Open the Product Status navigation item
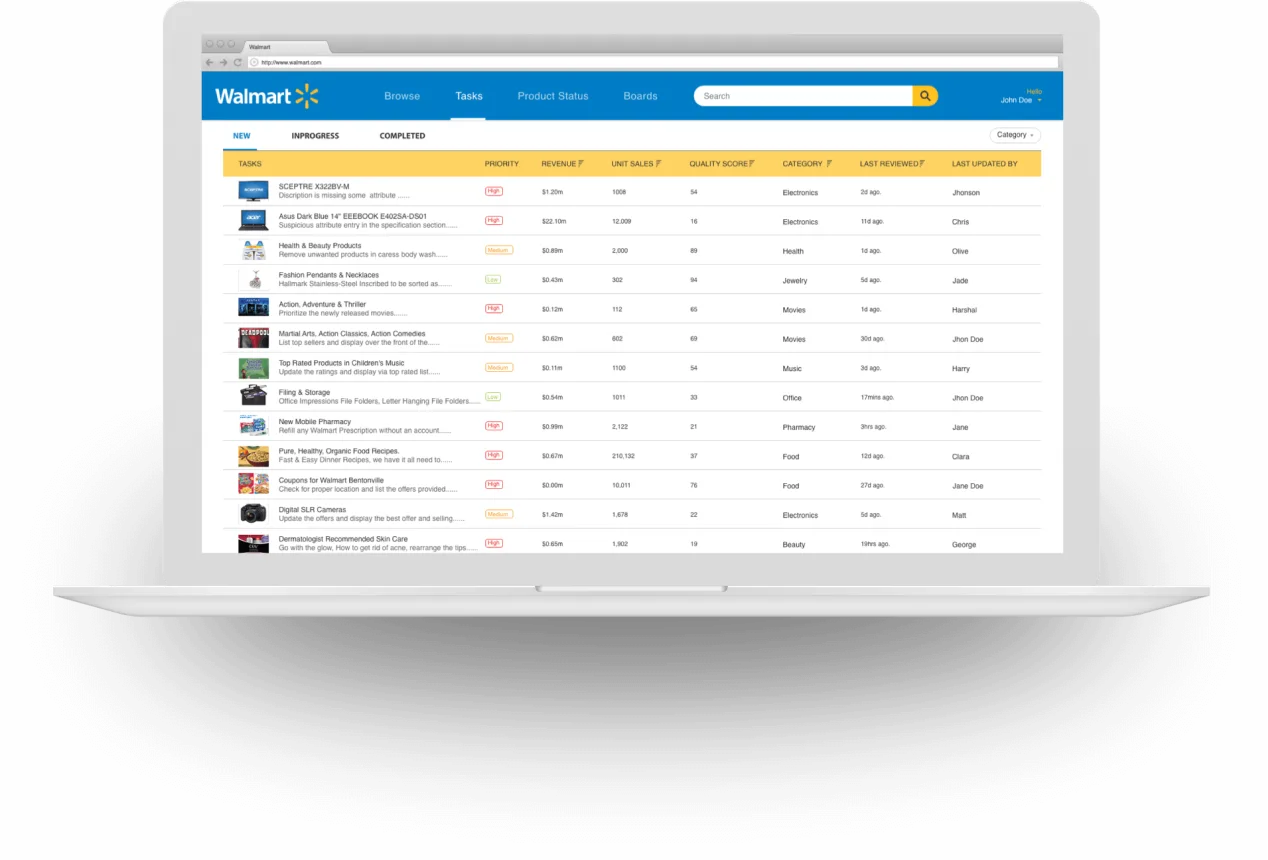1268x860 pixels. tap(553, 96)
